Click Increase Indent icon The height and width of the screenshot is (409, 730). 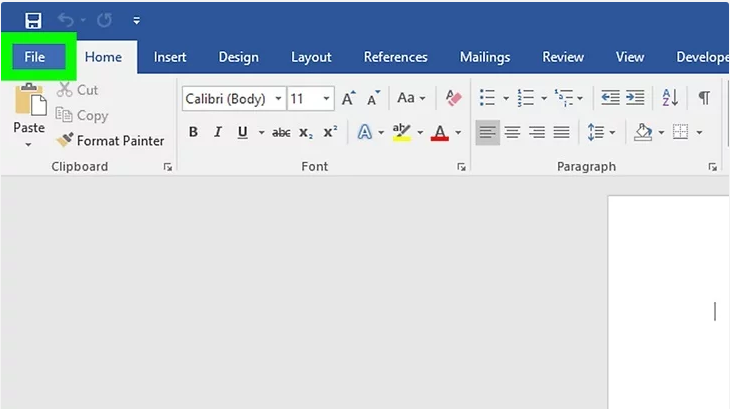(x=635, y=98)
